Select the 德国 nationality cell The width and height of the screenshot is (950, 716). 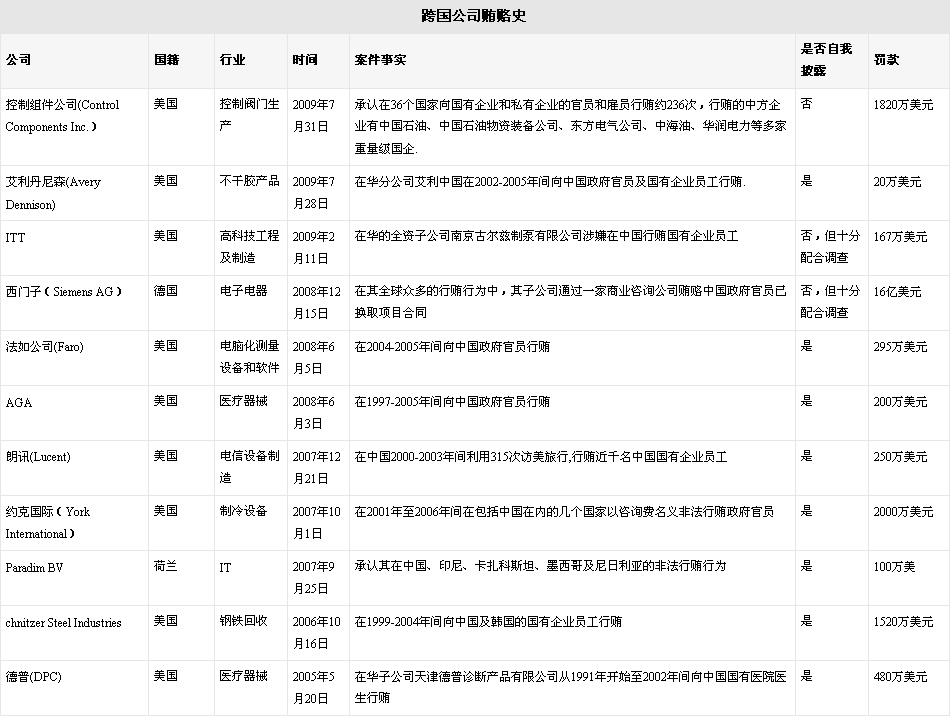pyautogui.click(x=166, y=292)
